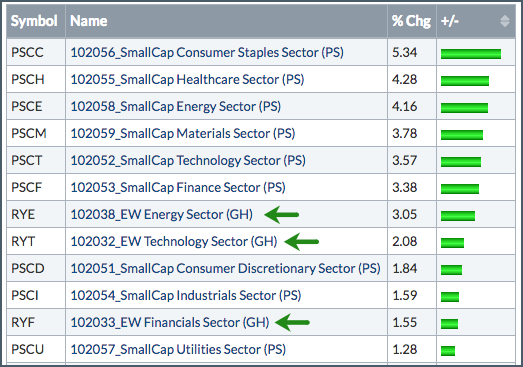Click the PSCU green change bar
This screenshot has height=367, width=523.
coord(448,351)
